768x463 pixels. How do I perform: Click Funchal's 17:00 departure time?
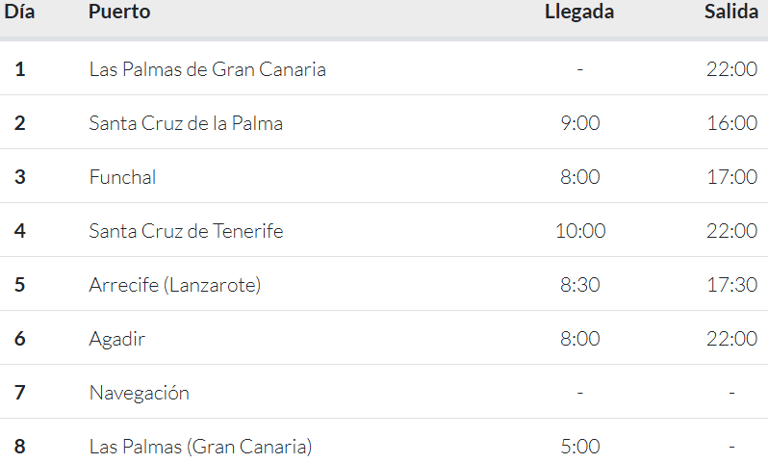click(732, 177)
